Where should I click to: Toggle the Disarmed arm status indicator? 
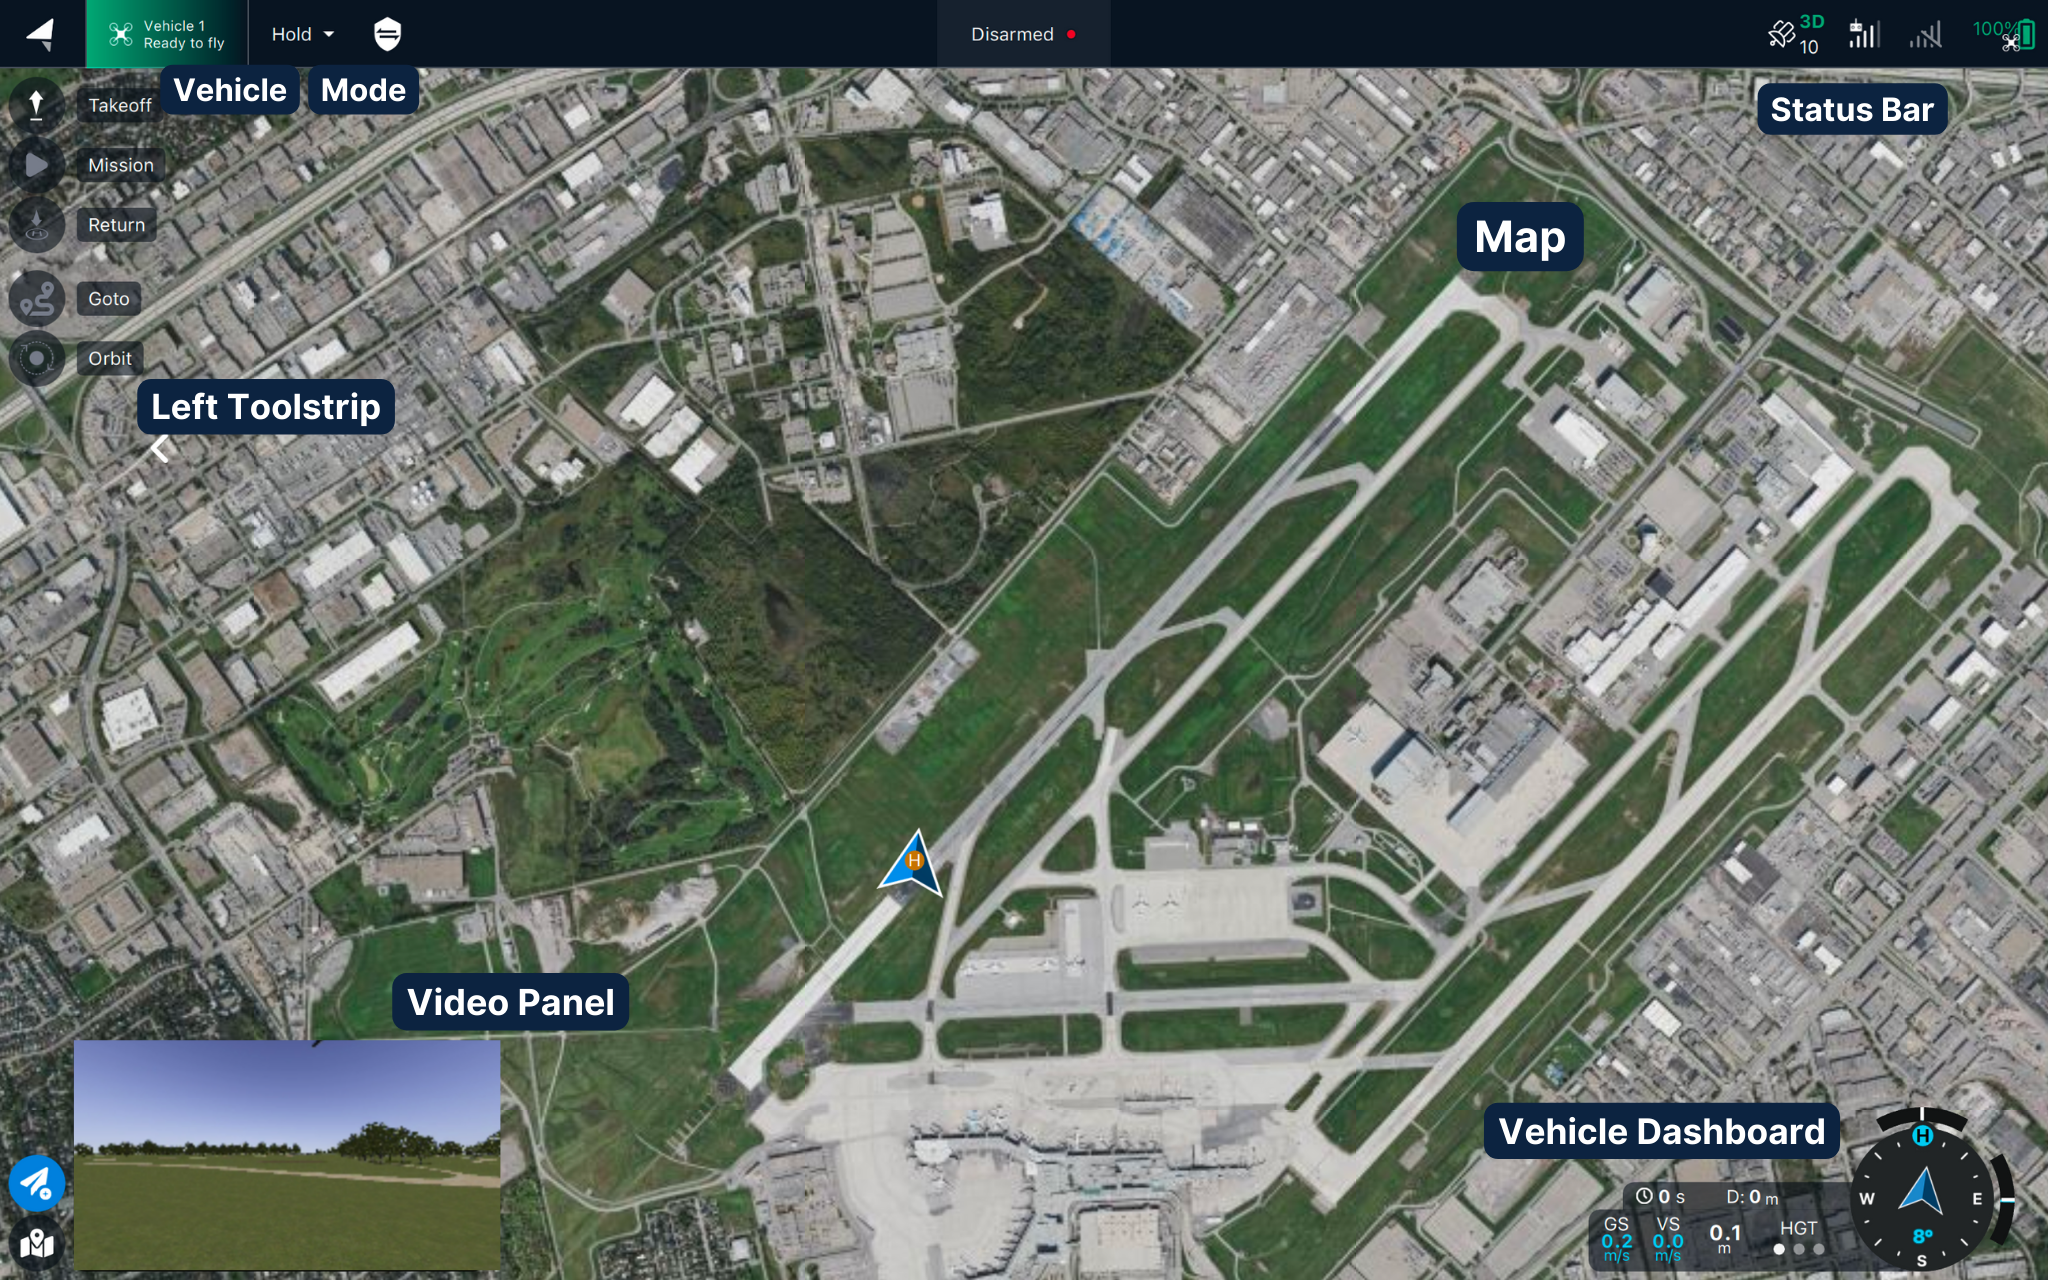click(1023, 34)
